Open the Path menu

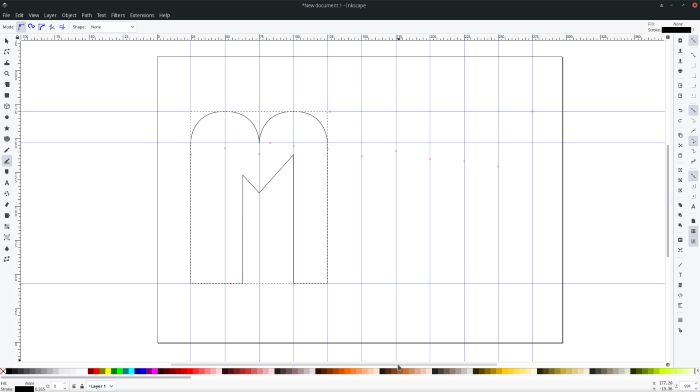point(87,15)
